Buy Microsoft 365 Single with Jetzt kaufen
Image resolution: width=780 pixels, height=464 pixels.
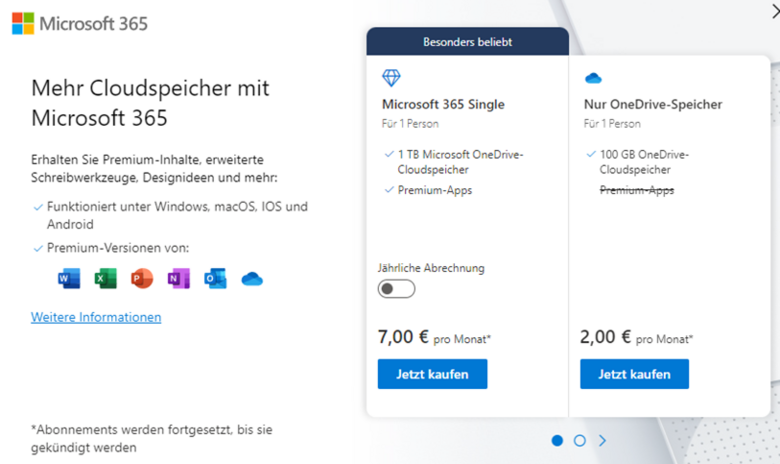(432, 374)
